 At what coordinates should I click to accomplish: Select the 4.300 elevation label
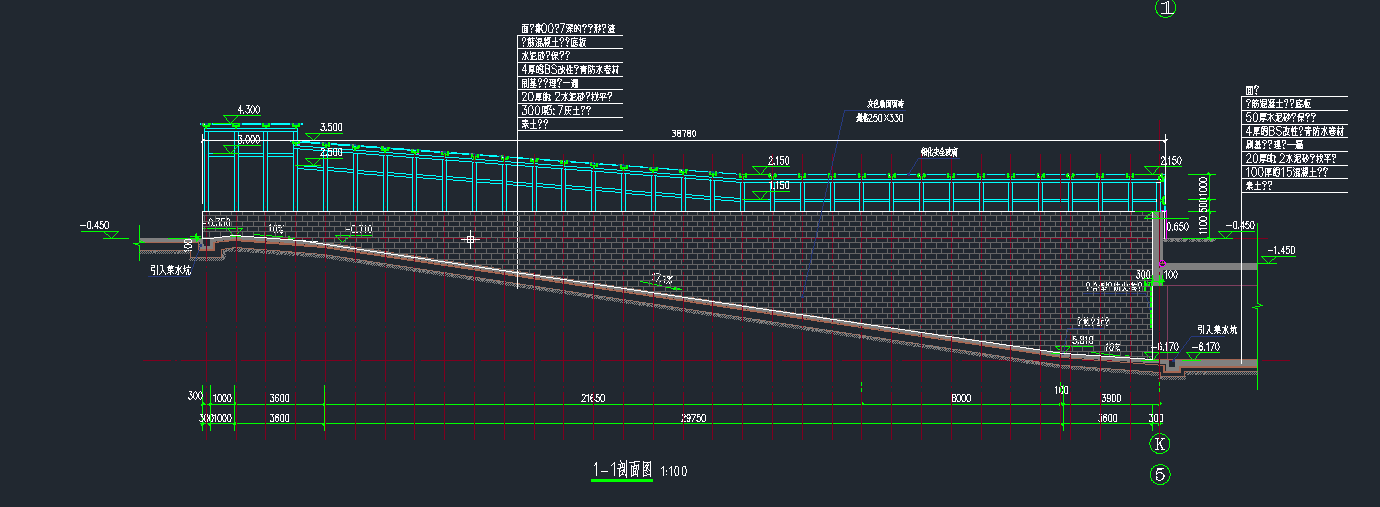click(248, 110)
